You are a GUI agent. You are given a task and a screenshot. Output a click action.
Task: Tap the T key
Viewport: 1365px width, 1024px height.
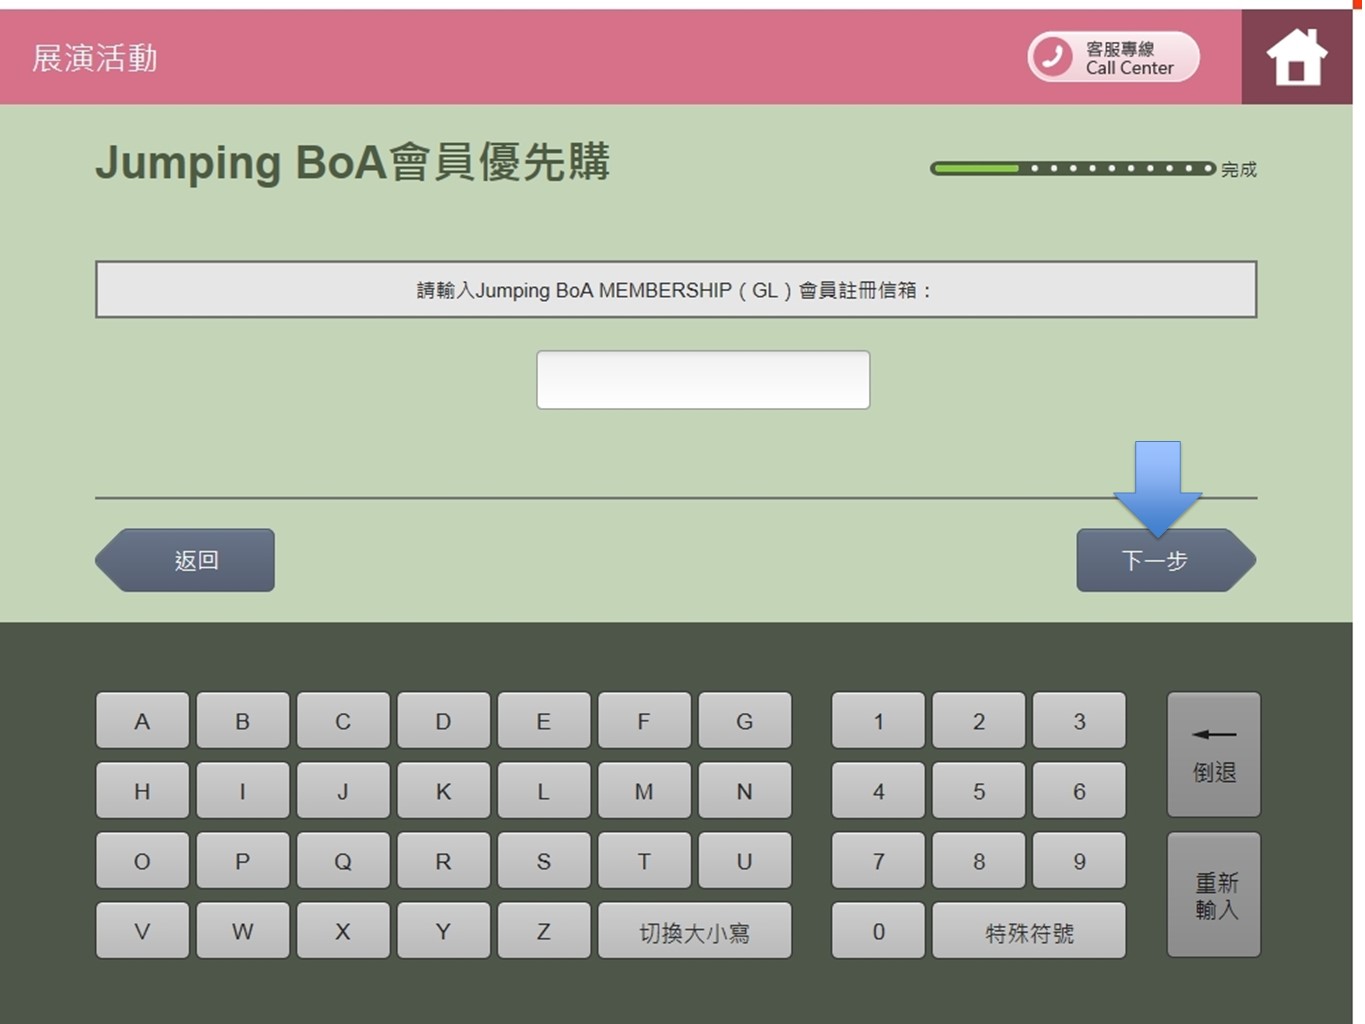(644, 861)
